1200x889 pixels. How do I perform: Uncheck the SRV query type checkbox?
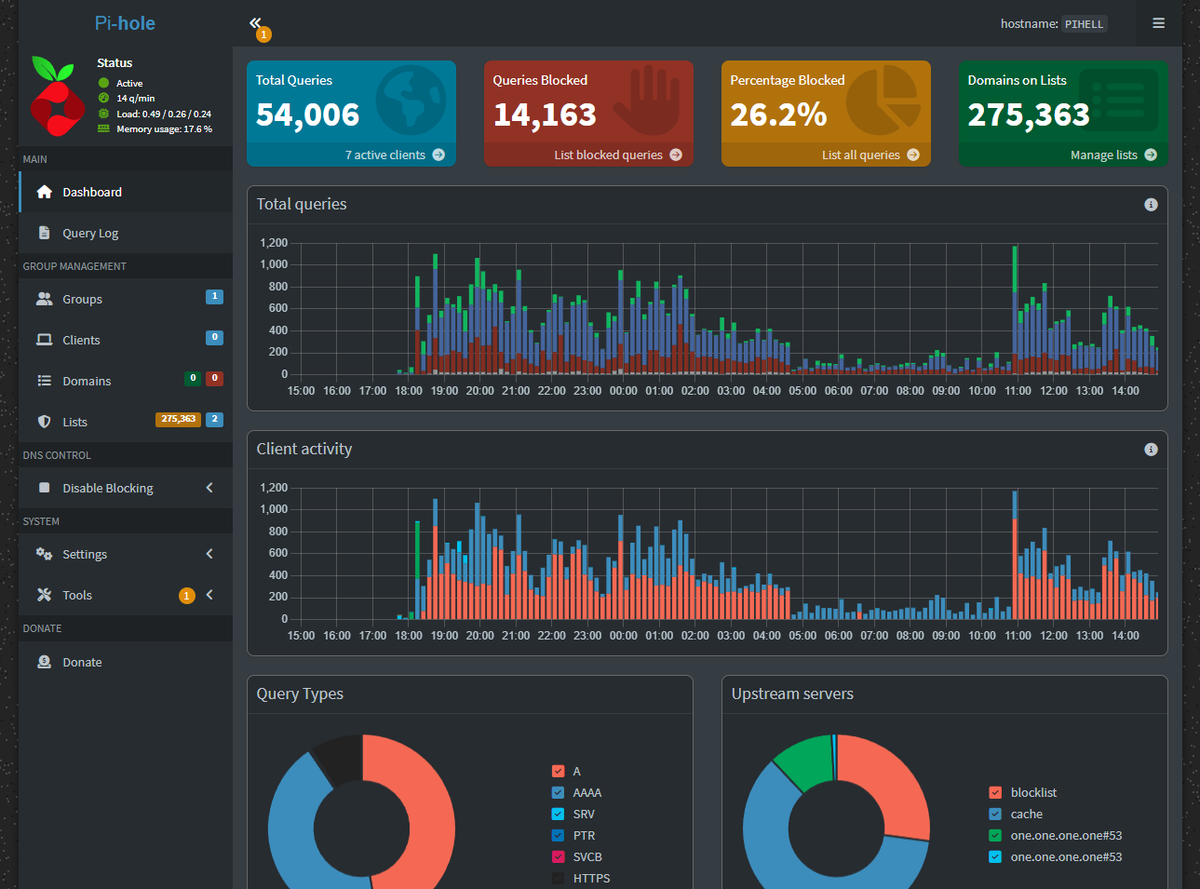click(x=559, y=814)
